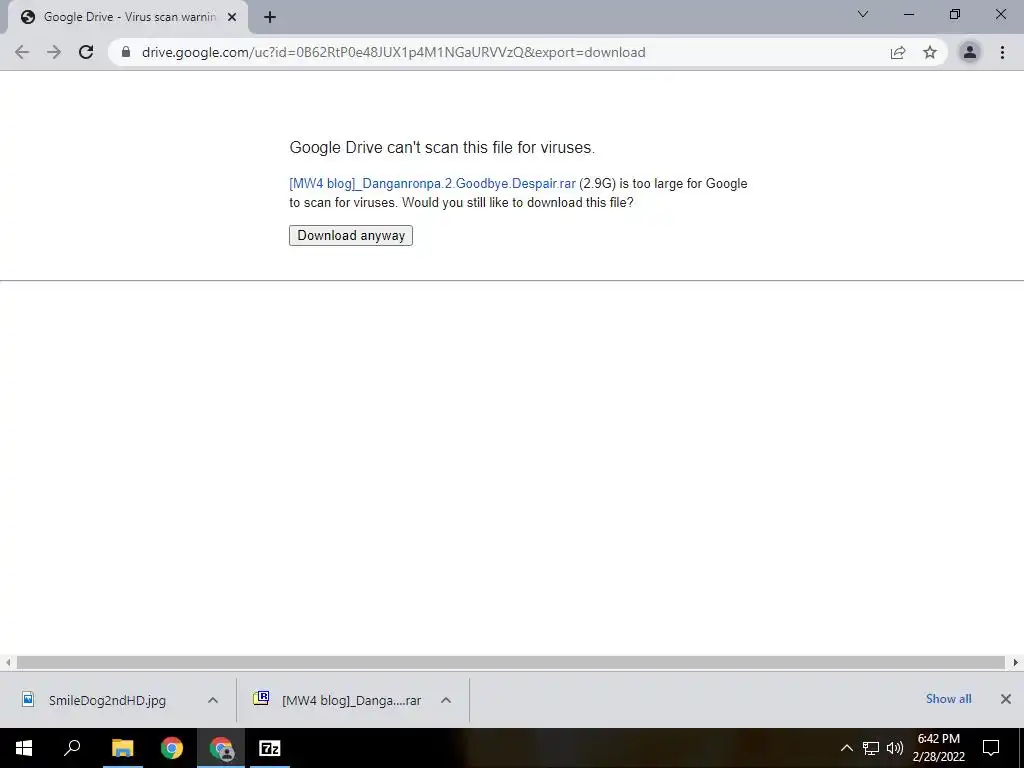Close the Chrome window

[1000, 14]
